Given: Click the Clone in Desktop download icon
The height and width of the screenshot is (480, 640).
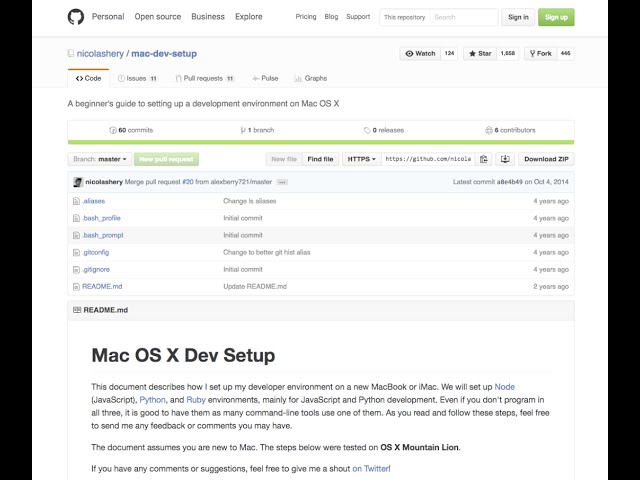Looking at the screenshot, I should coord(505,159).
